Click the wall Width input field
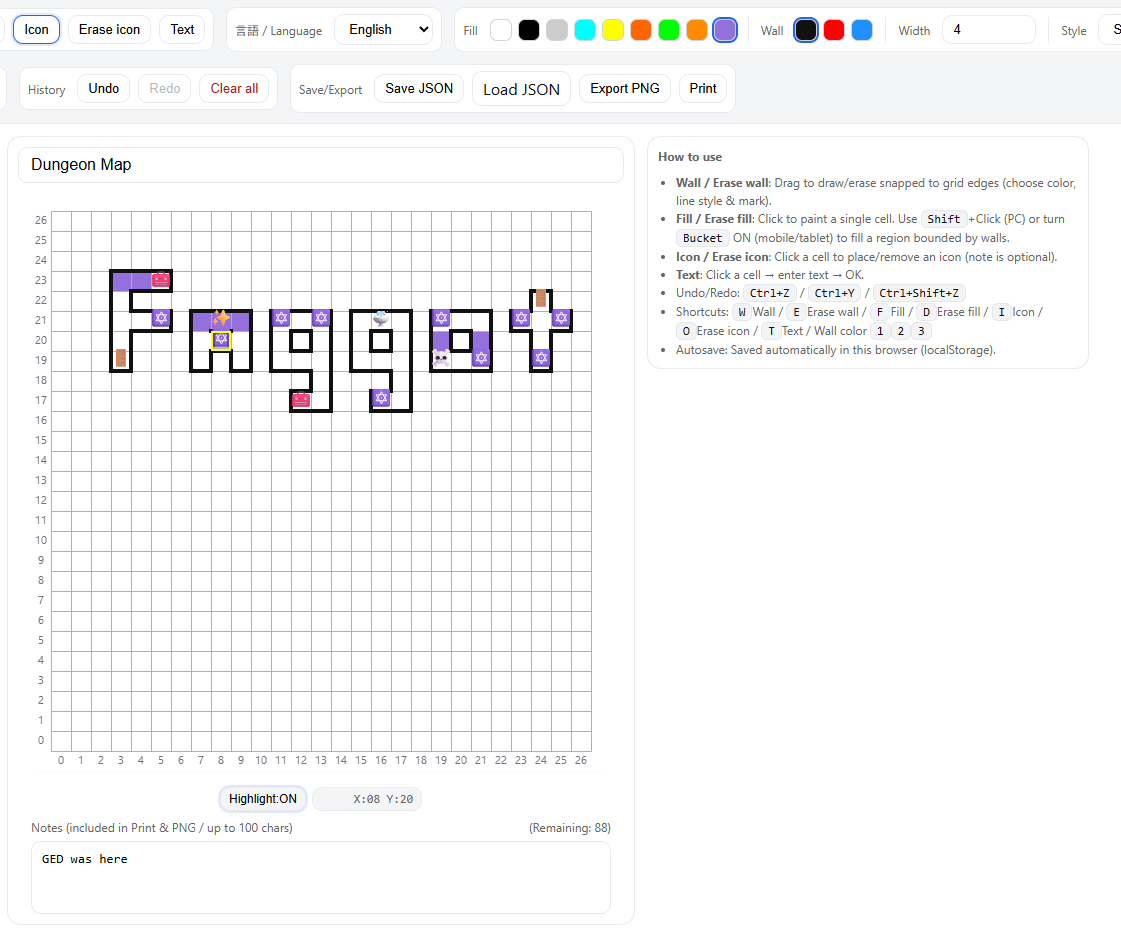 (989, 30)
